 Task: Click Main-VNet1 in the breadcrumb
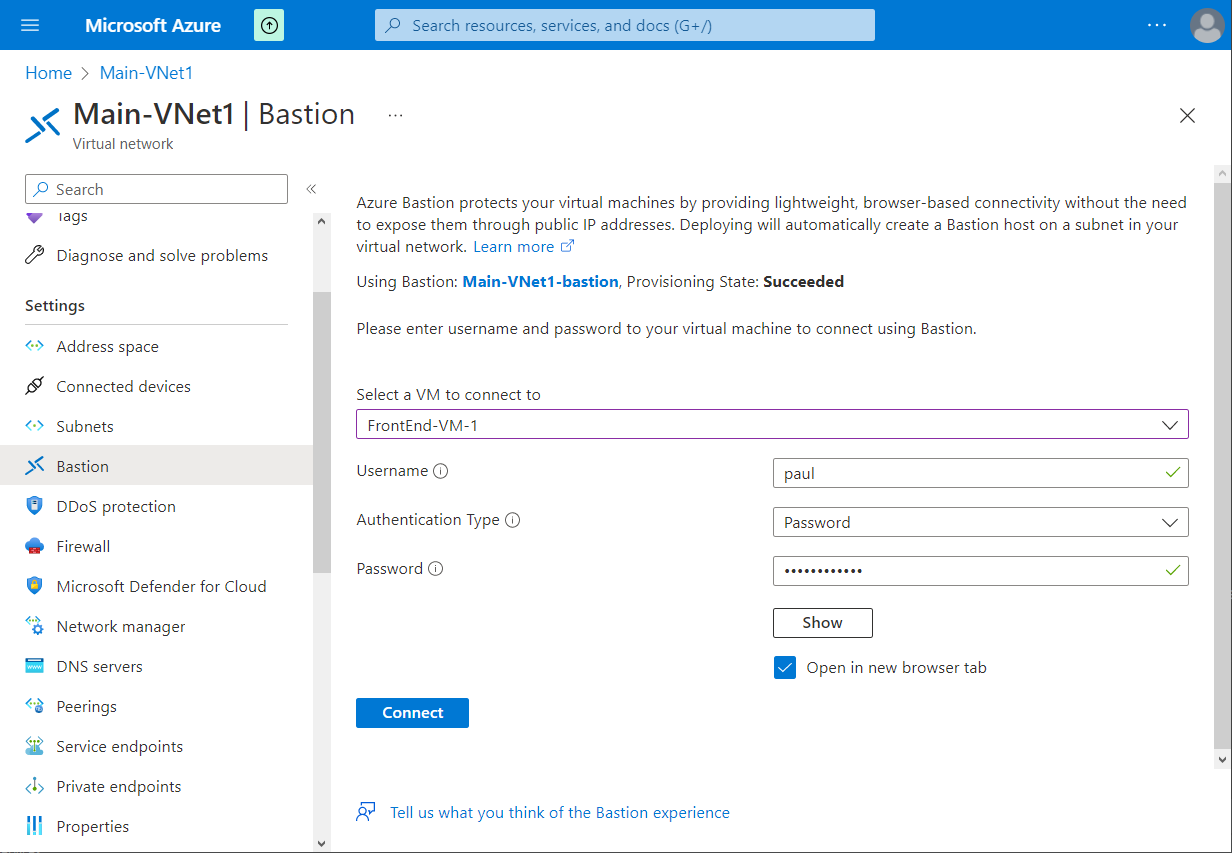click(x=147, y=73)
